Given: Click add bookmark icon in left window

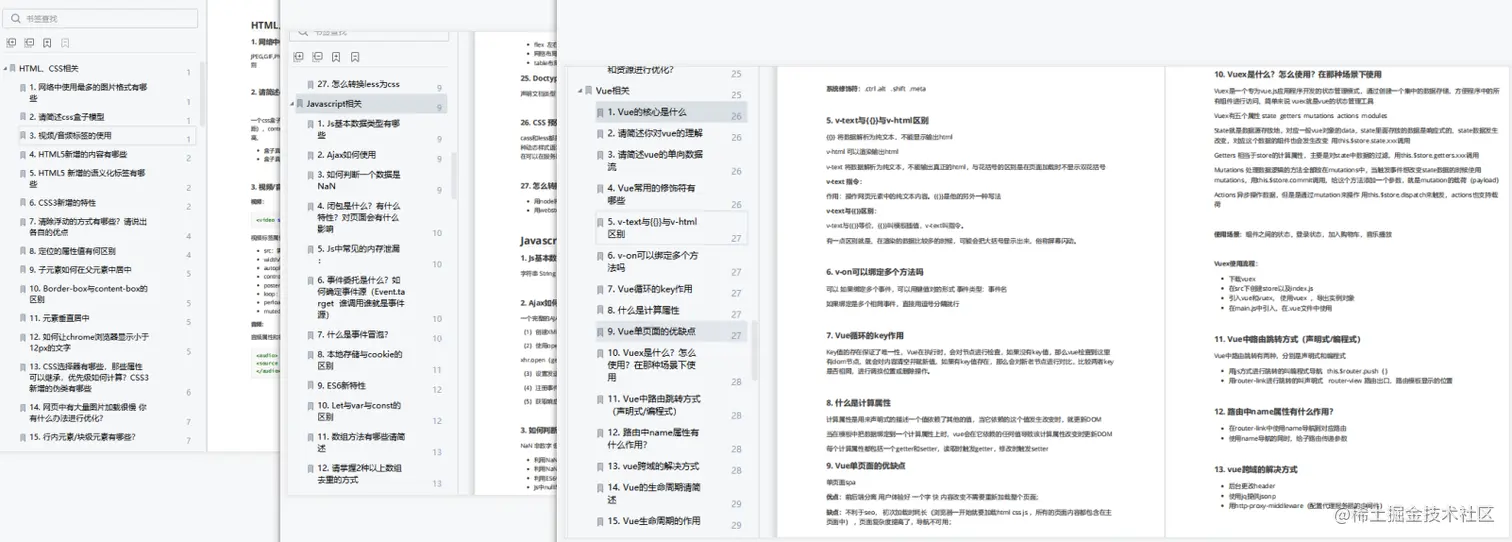Looking at the screenshot, I should click(x=47, y=43).
